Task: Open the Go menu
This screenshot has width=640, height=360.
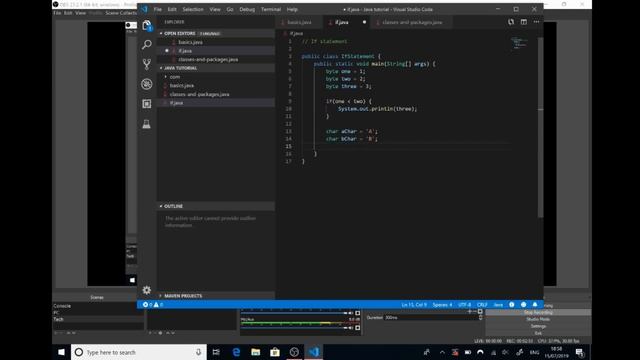Action: tap(230, 9)
